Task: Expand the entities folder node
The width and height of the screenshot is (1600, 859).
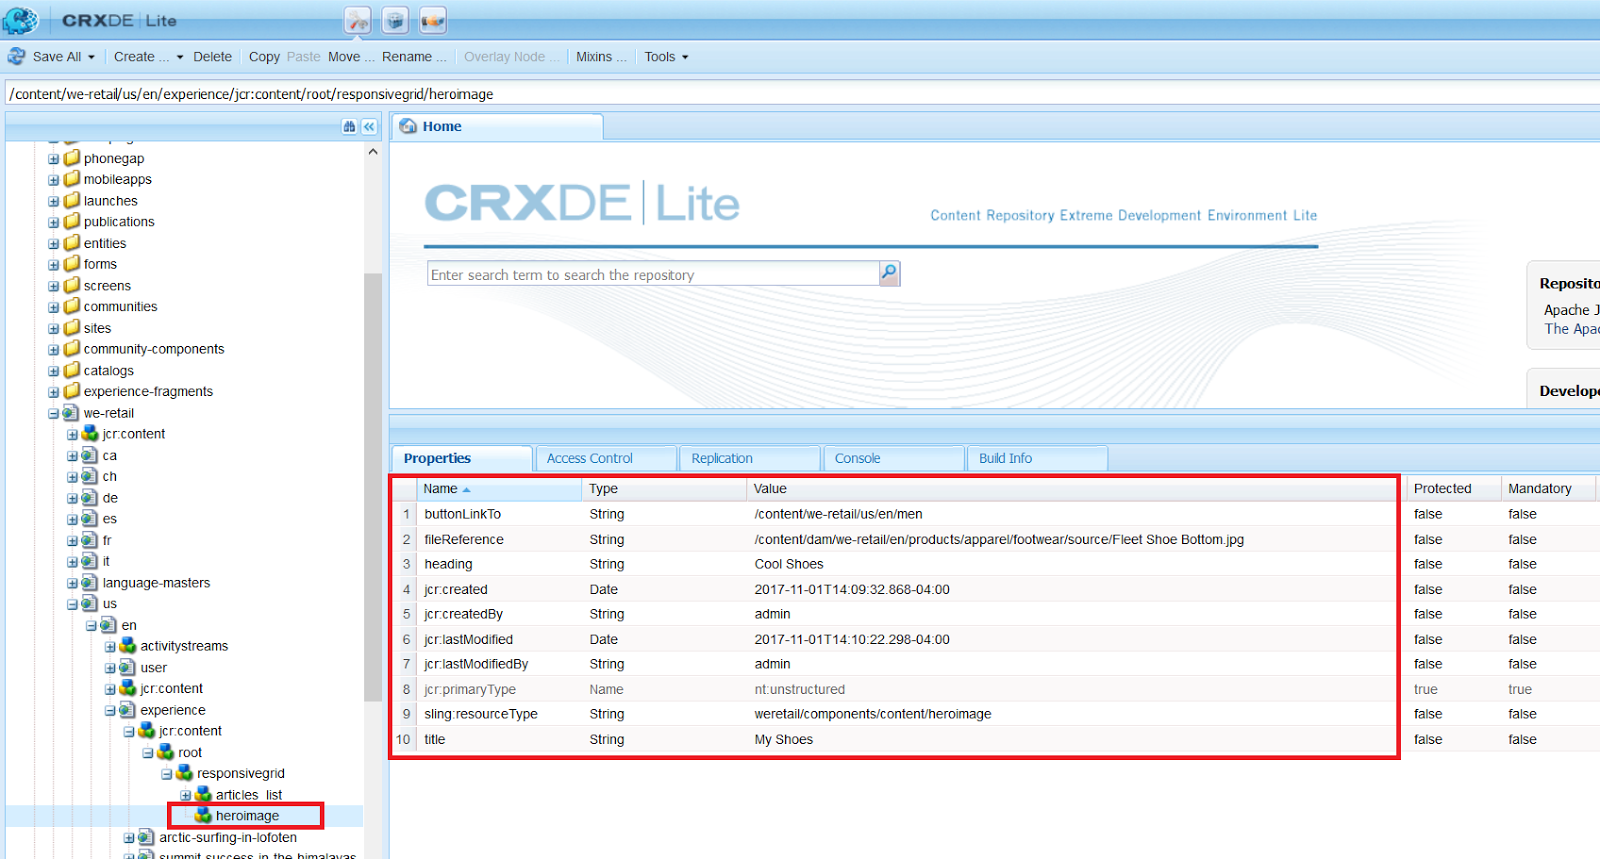Action: [x=54, y=243]
